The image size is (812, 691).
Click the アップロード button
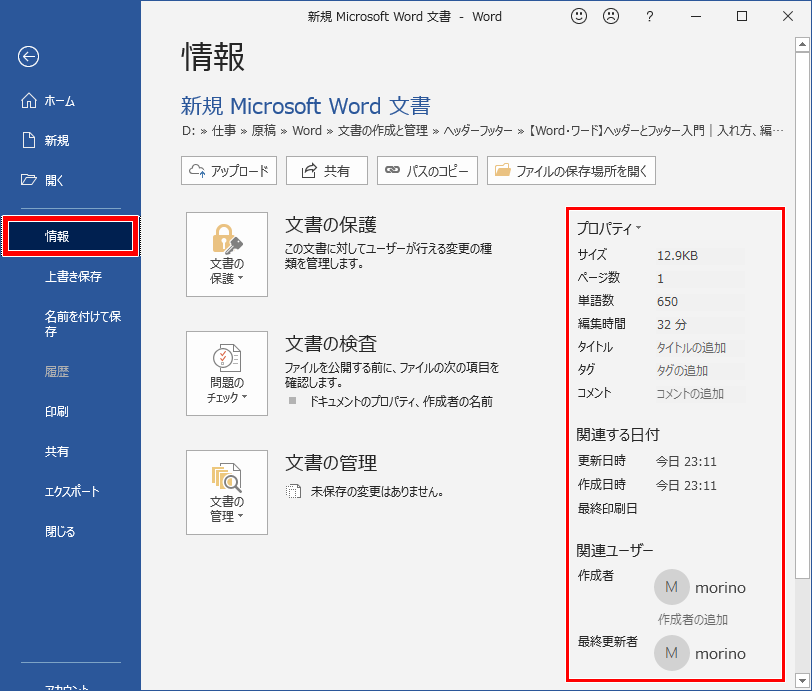[229, 170]
